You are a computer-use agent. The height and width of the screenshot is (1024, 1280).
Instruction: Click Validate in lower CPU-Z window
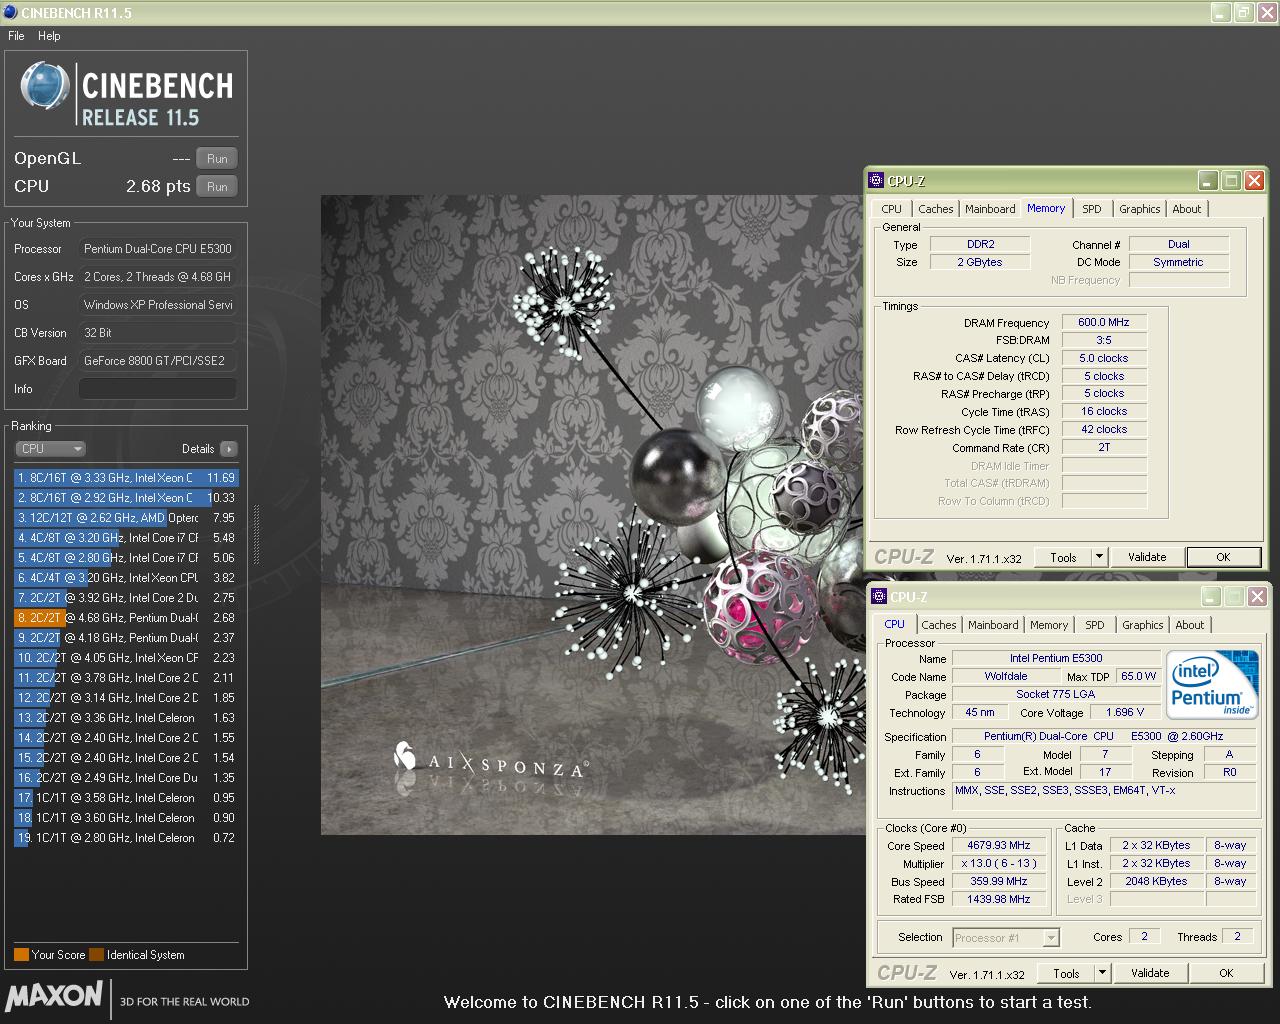point(1150,973)
